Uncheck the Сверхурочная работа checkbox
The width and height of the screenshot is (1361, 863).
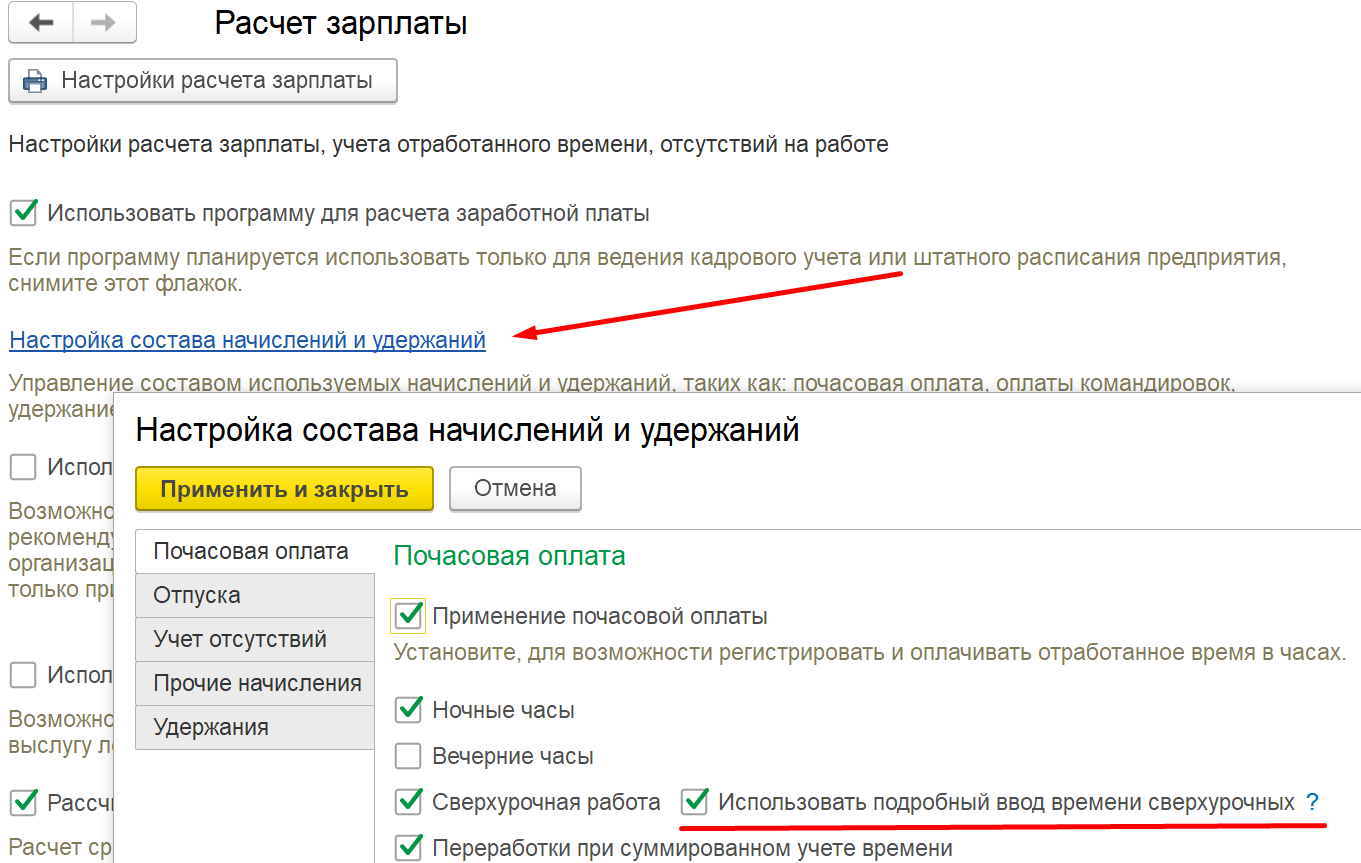[408, 802]
